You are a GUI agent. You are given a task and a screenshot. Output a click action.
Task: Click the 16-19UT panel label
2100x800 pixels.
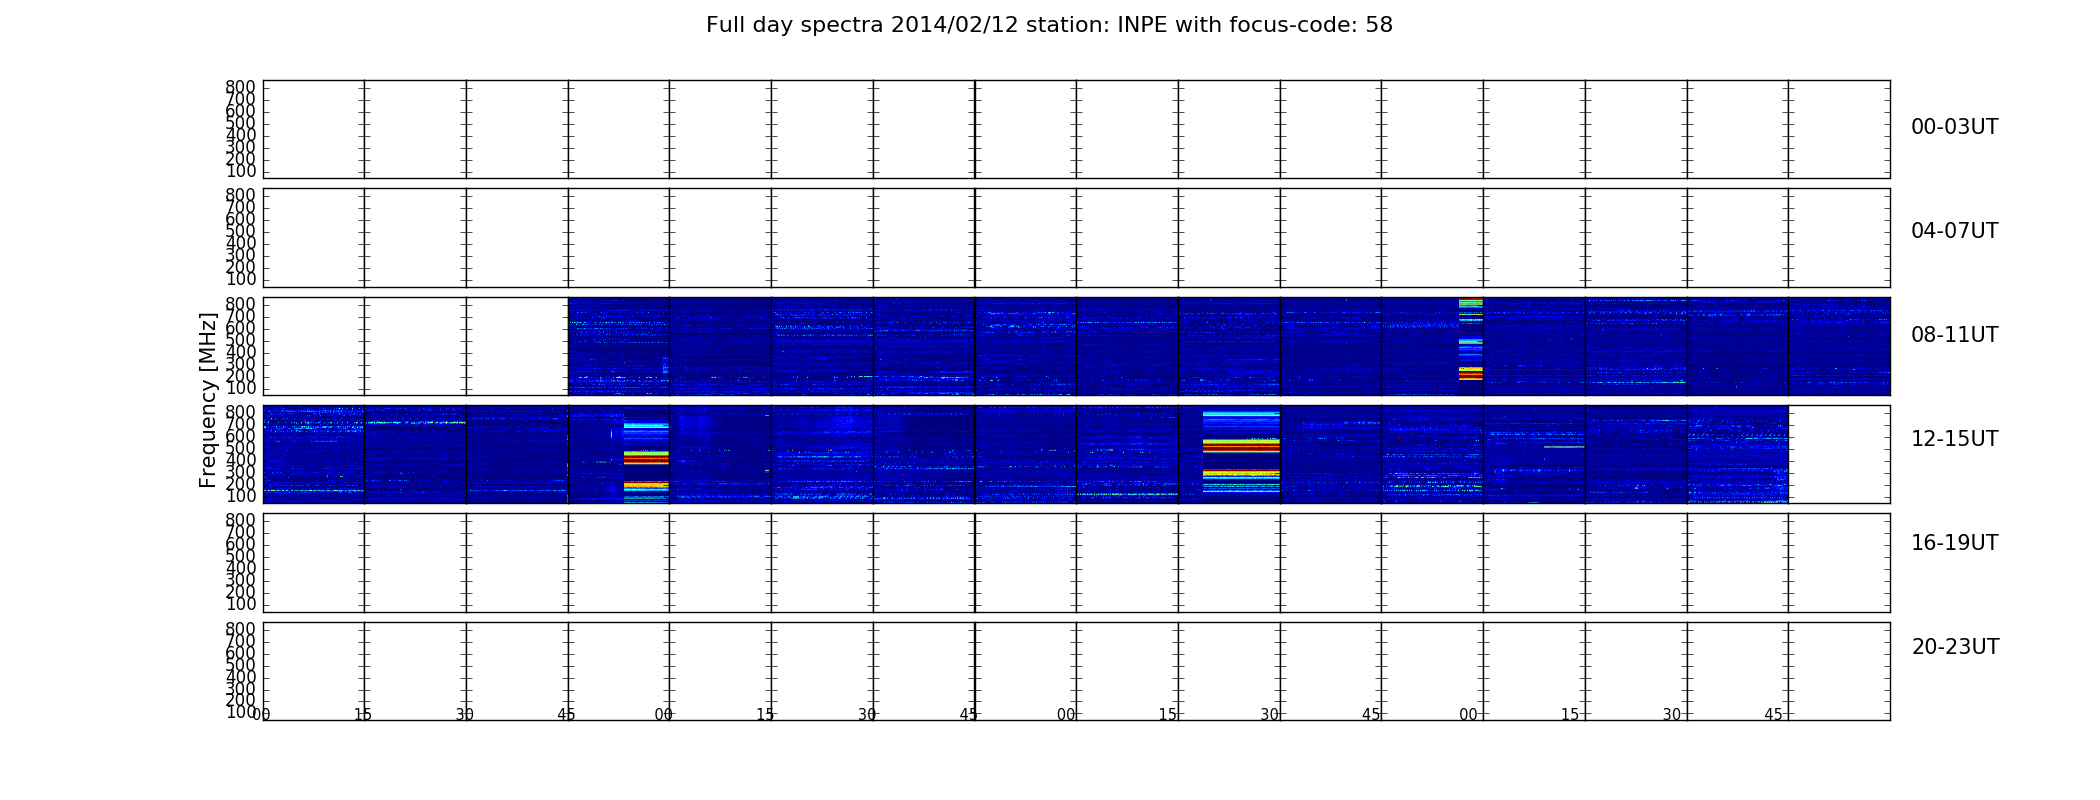coord(1954,543)
